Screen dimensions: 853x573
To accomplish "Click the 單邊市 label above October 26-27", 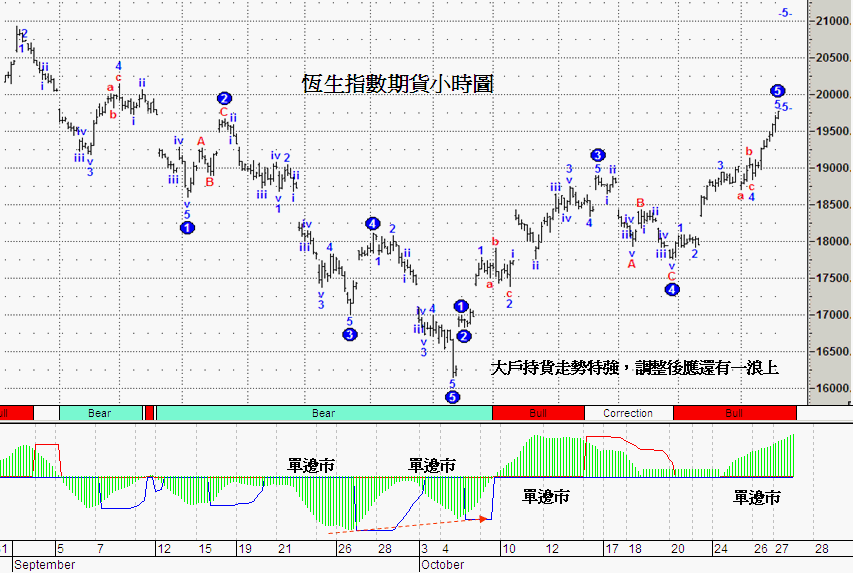I will pyautogui.click(x=757, y=497).
